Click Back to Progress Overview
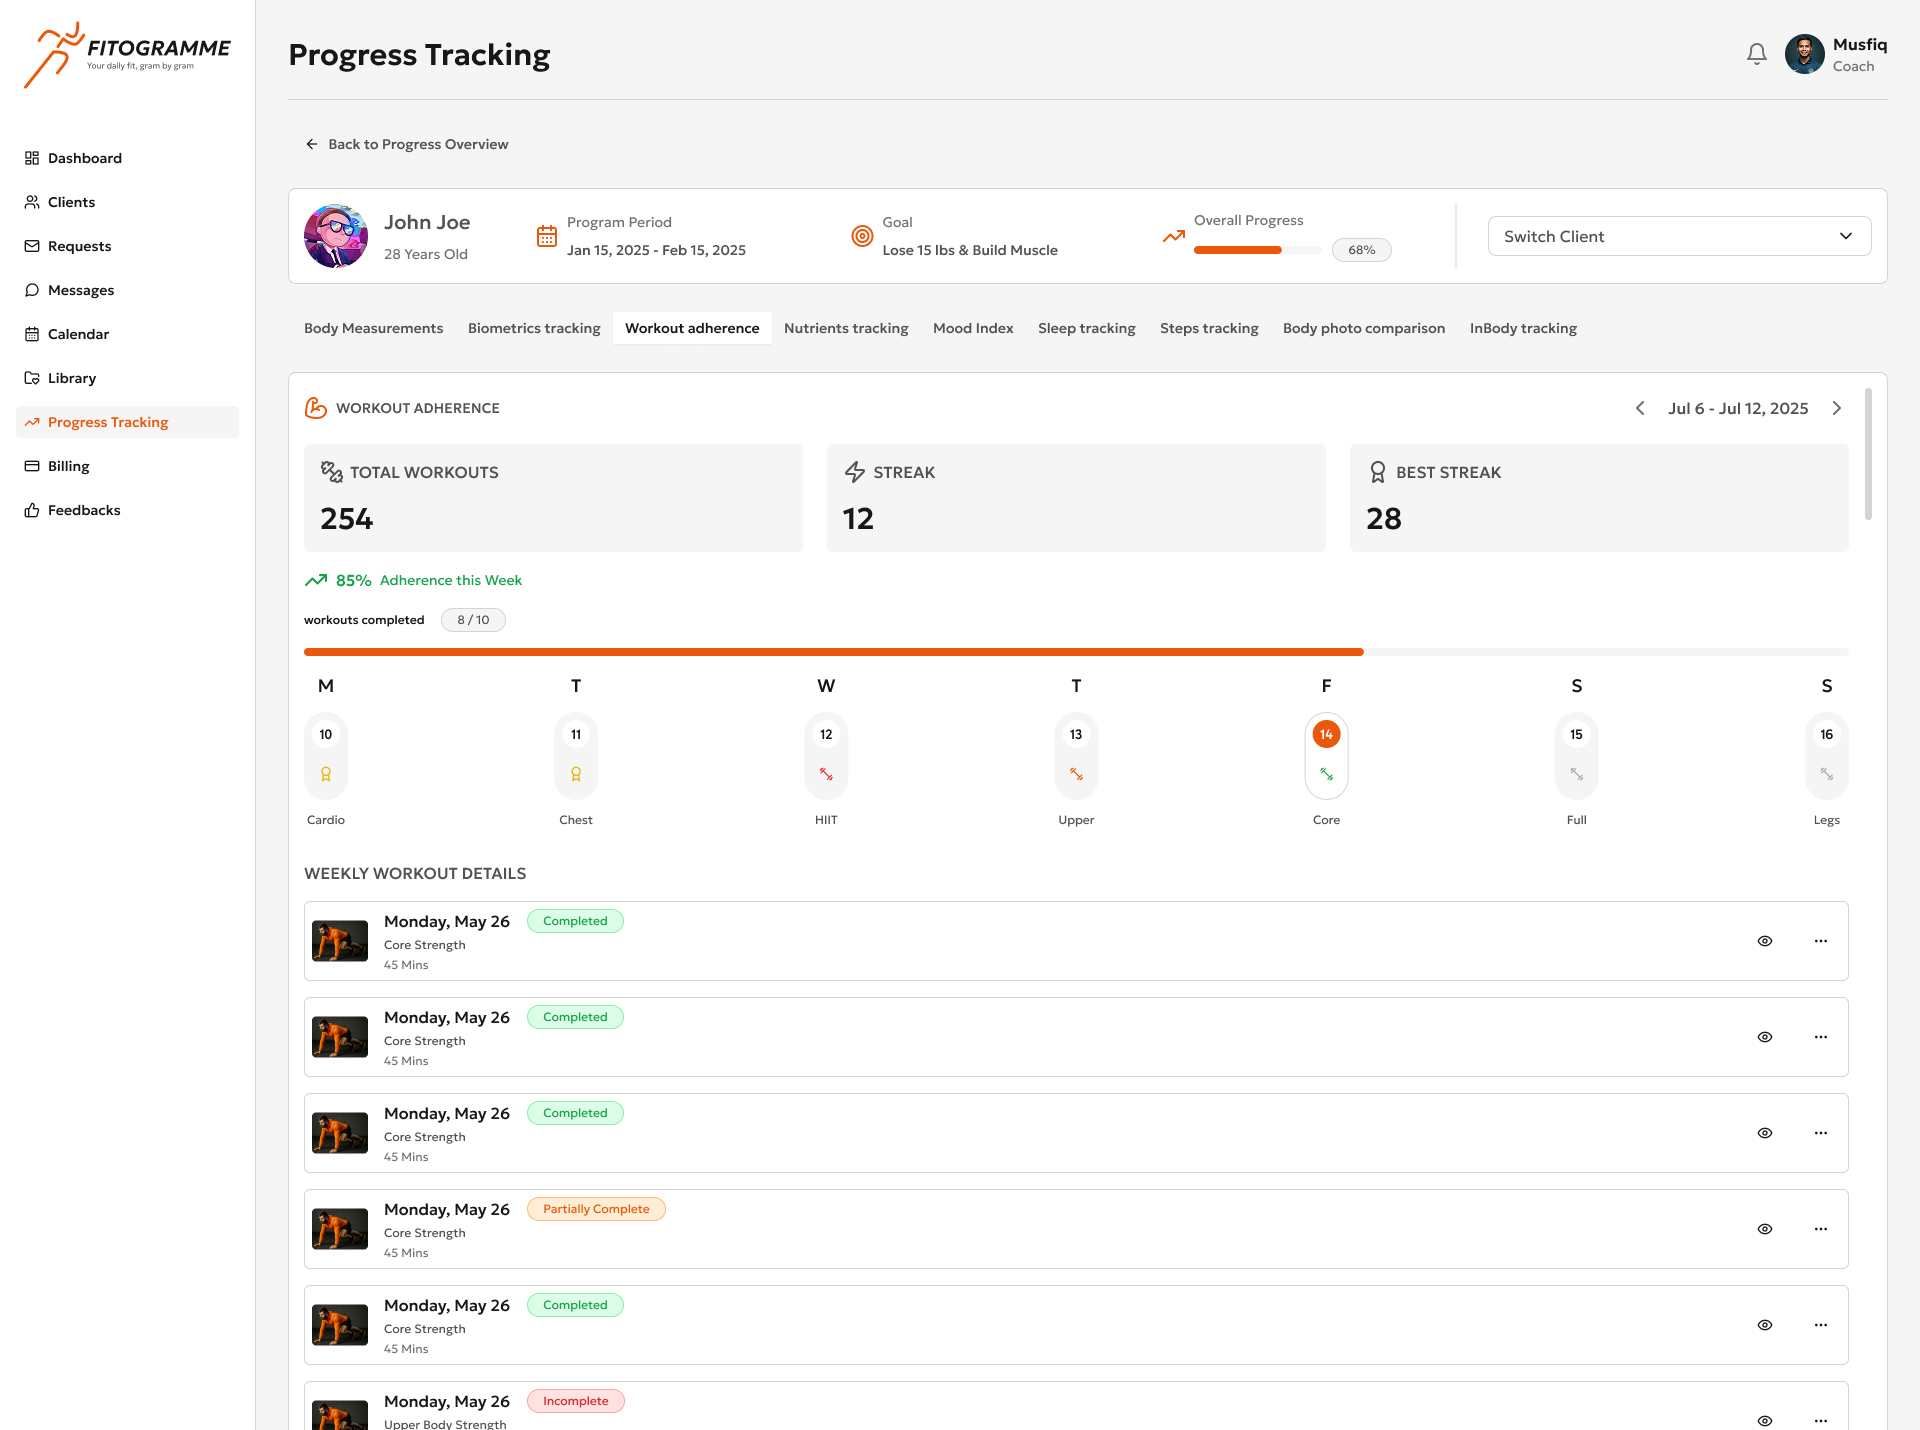This screenshot has height=1430, width=1920. [406, 144]
